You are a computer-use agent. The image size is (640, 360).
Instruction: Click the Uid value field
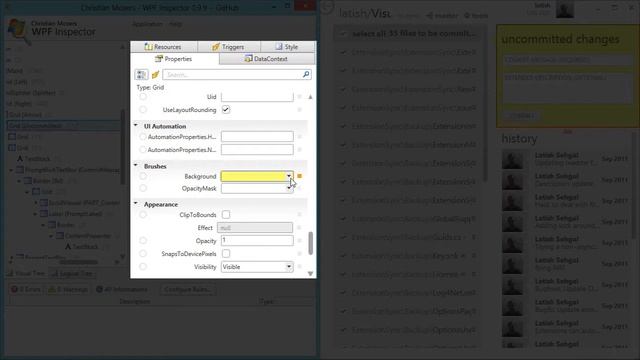pyautogui.click(x=257, y=97)
